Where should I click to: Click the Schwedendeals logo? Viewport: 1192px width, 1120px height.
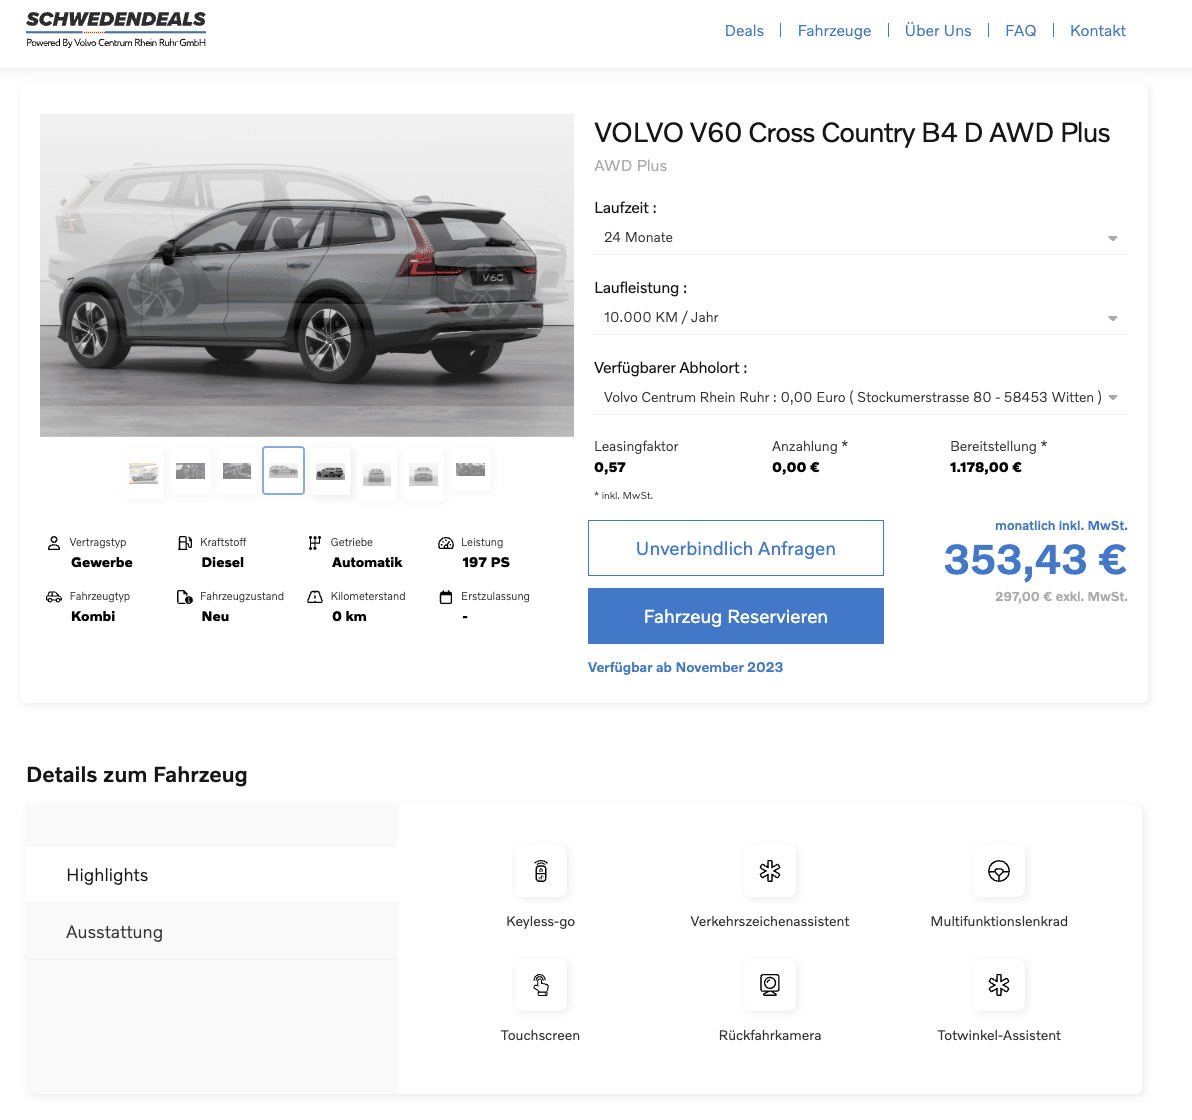[x=116, y=29]
